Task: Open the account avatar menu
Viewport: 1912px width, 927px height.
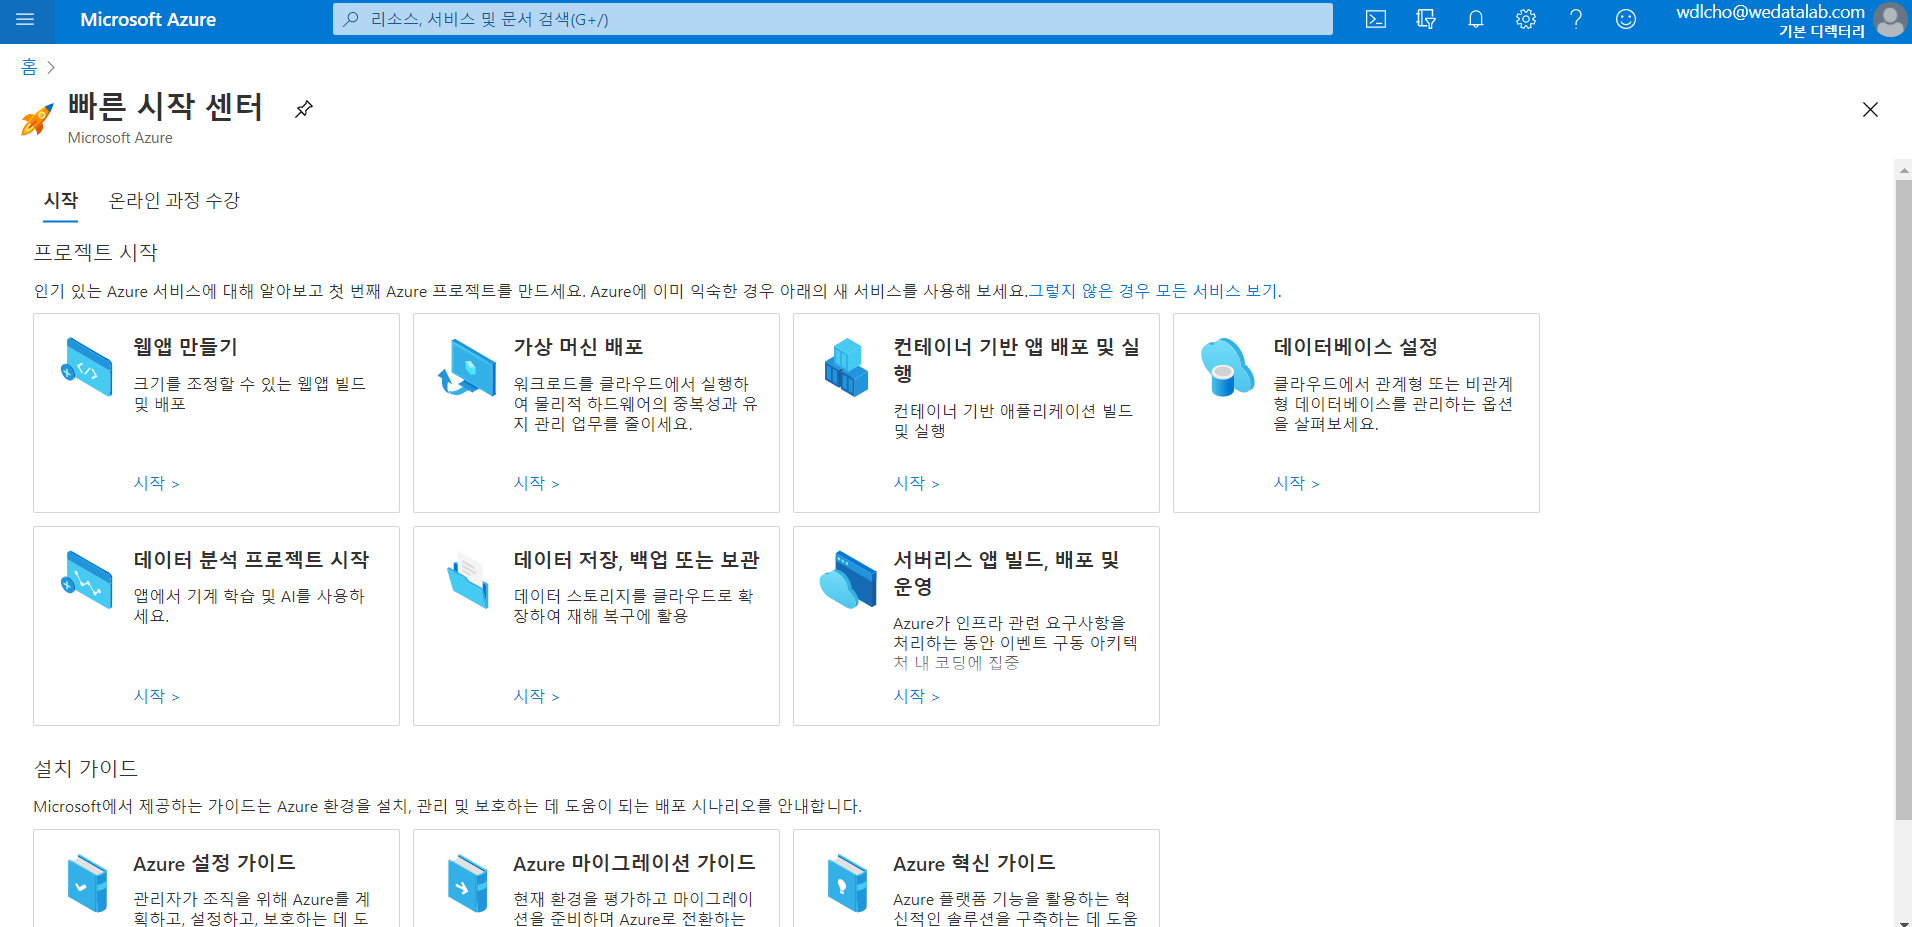Action: 1890,20
